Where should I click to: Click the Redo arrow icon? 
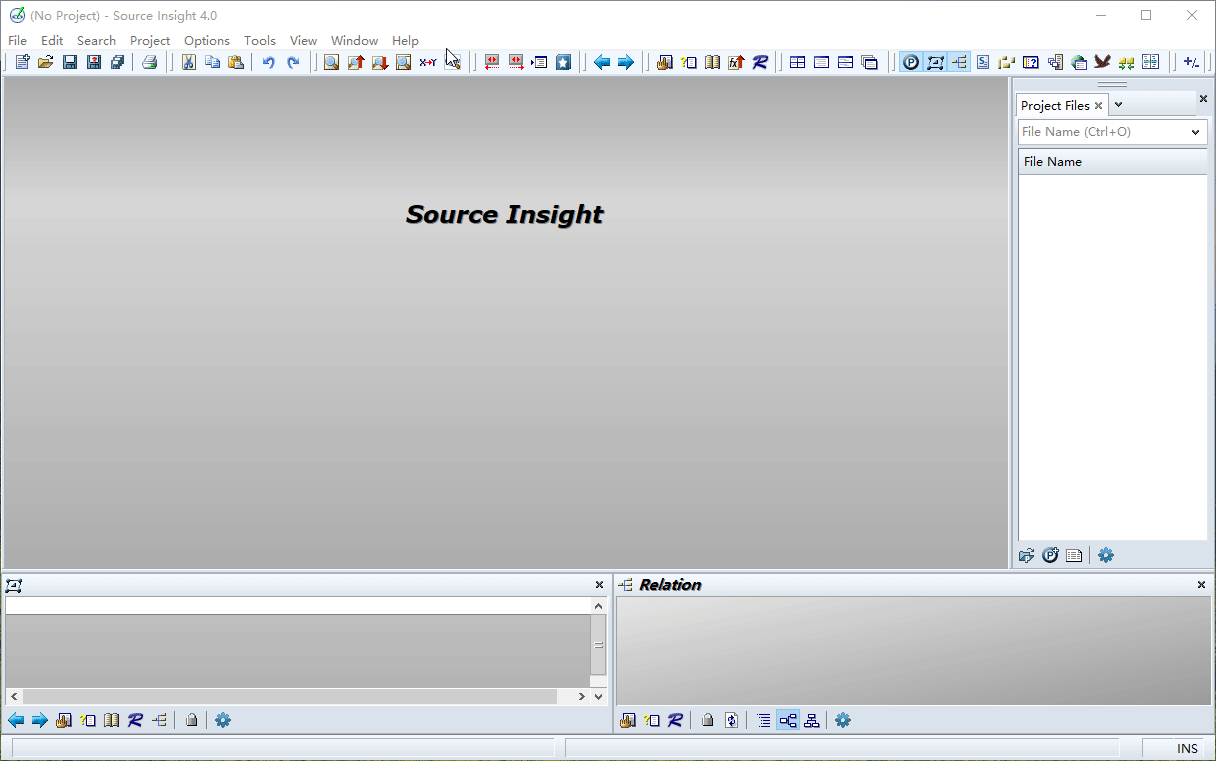click(x=293, y=62)
